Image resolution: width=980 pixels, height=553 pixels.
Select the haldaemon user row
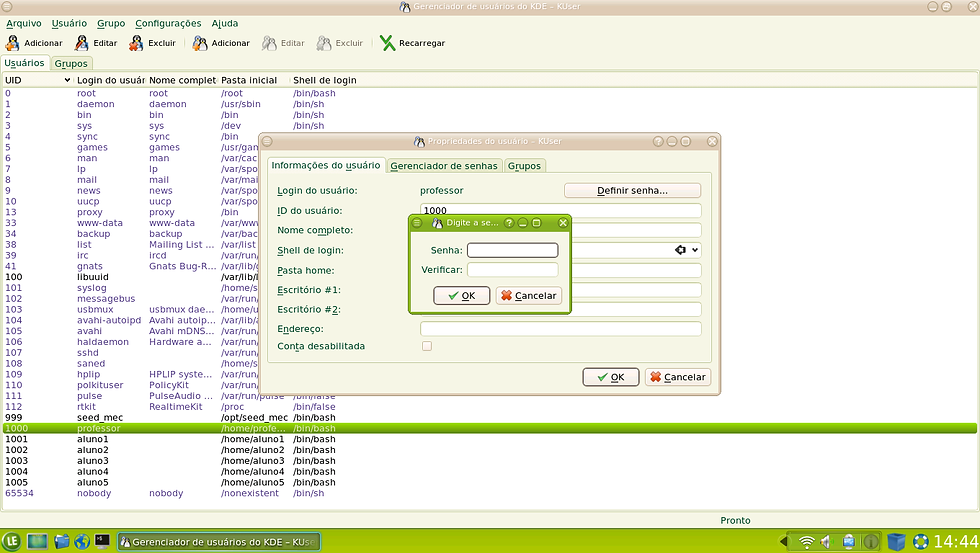pyautogui.click(x=130, y=342)
